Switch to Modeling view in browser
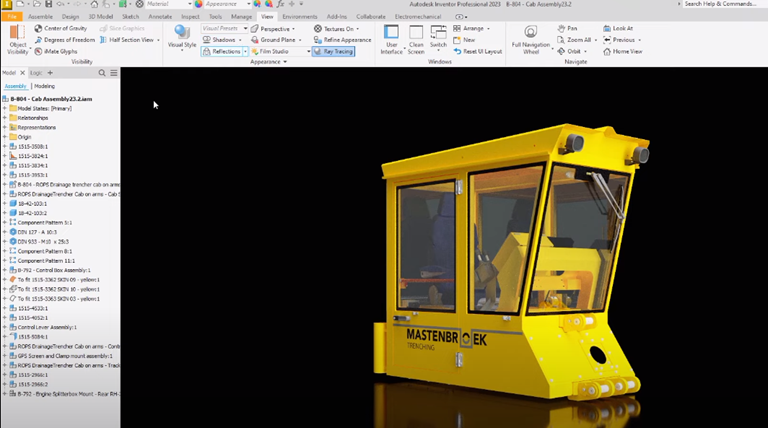Image resolution: width=768 pixels, height=428 pixels. click(x=45, y=86)
